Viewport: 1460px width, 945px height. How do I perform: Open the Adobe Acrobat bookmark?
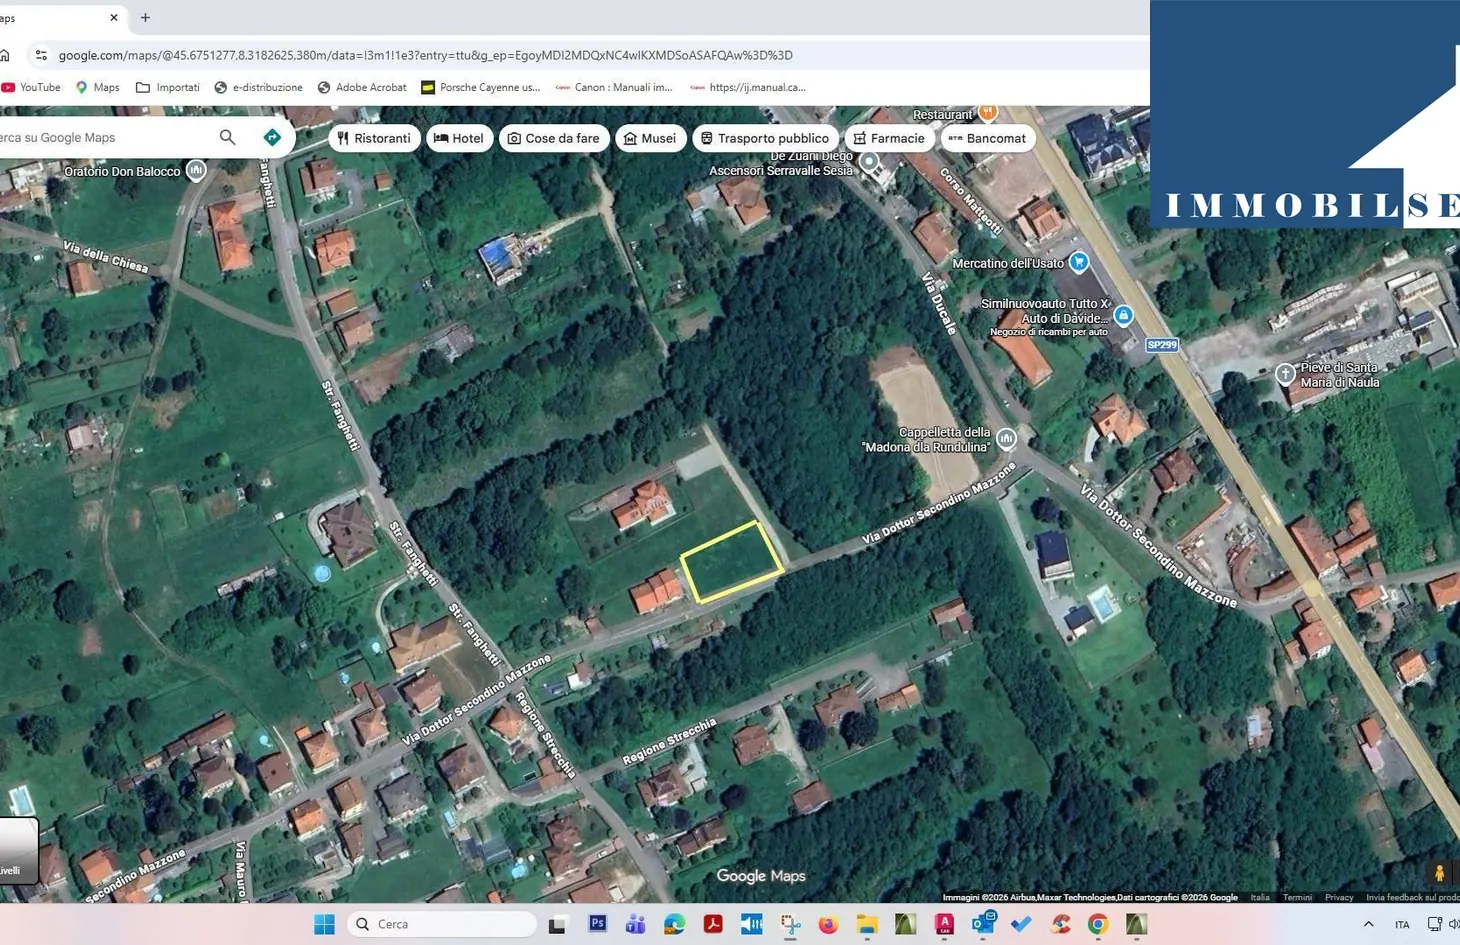tap(361, 87)
